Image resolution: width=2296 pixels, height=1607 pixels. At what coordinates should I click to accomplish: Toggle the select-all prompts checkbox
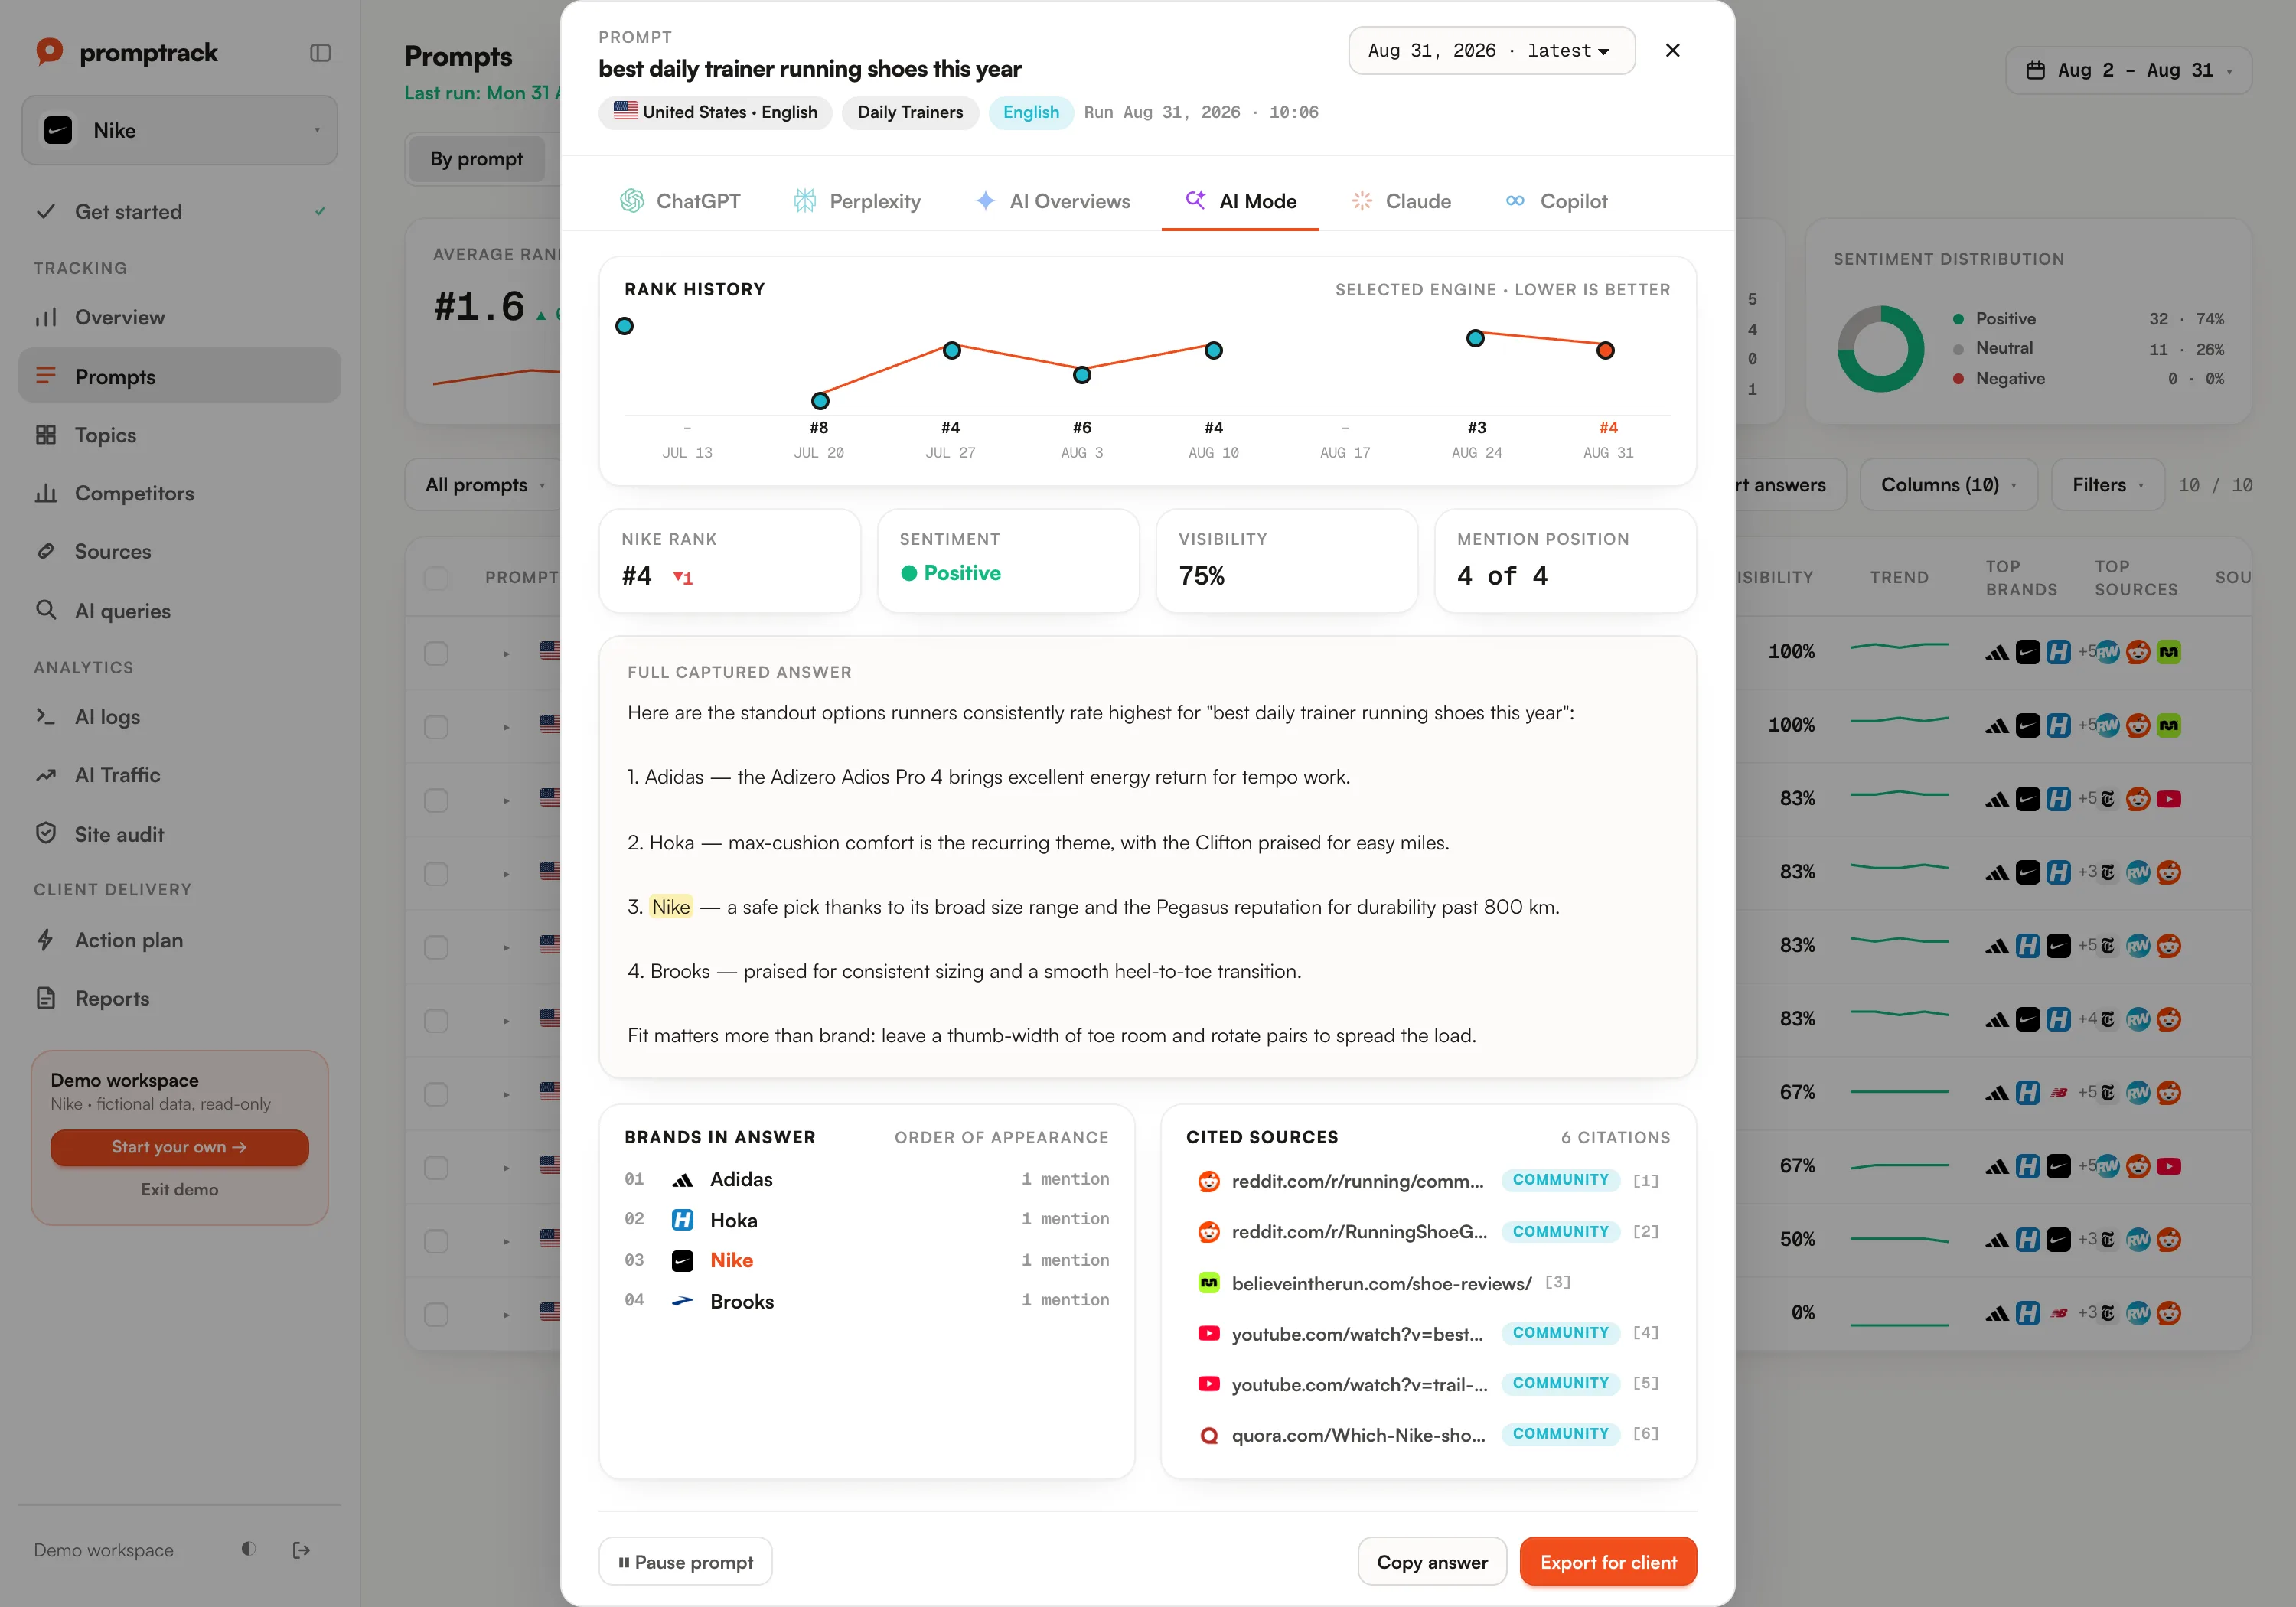point(436,578)
